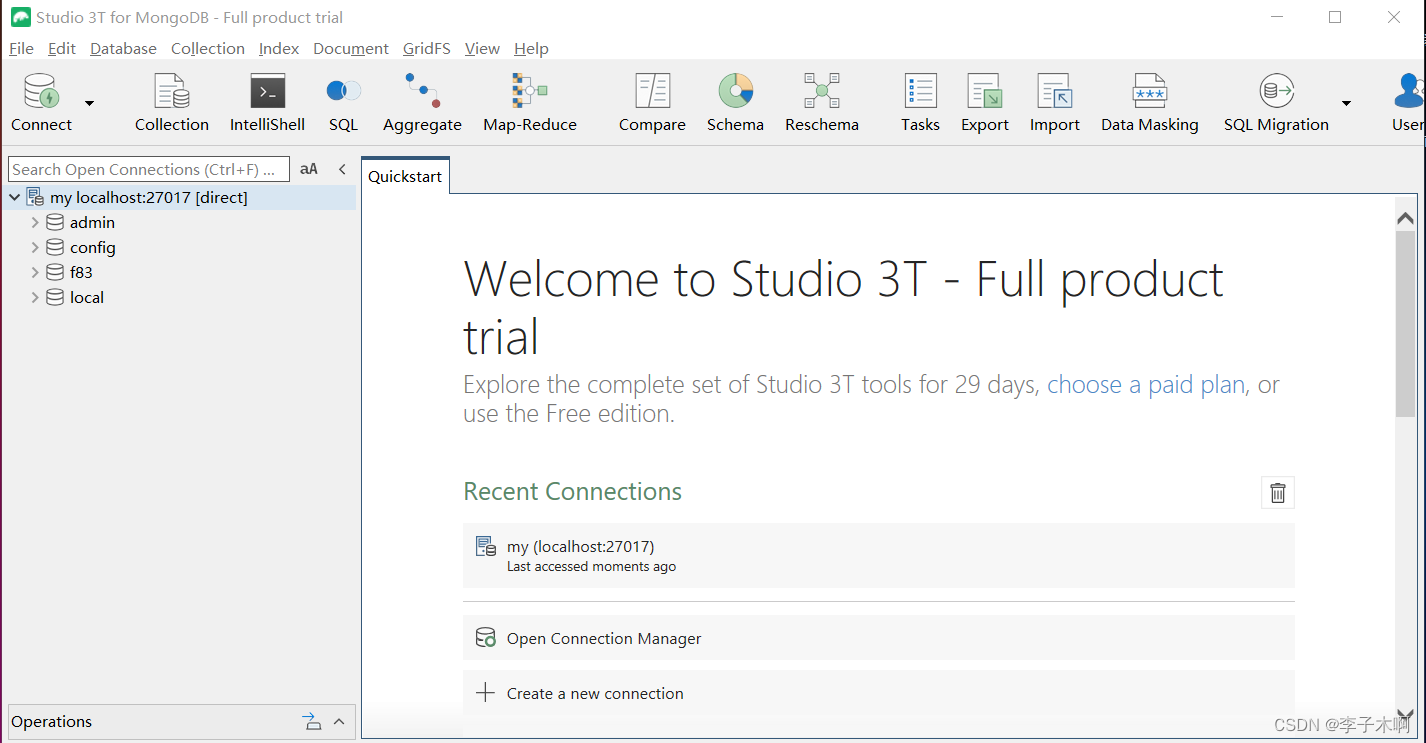Image resolution: width=1426 pixels, height=743 pixels.
Task: Open the Help menu
Action: (531, 48)
